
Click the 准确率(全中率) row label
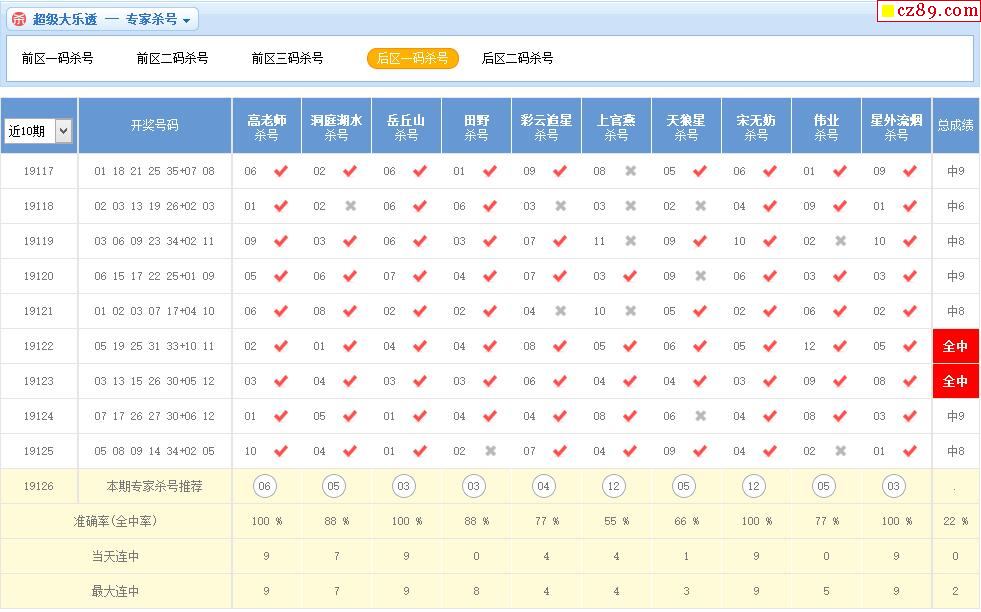pyautogui.click(x=115, y=521)
